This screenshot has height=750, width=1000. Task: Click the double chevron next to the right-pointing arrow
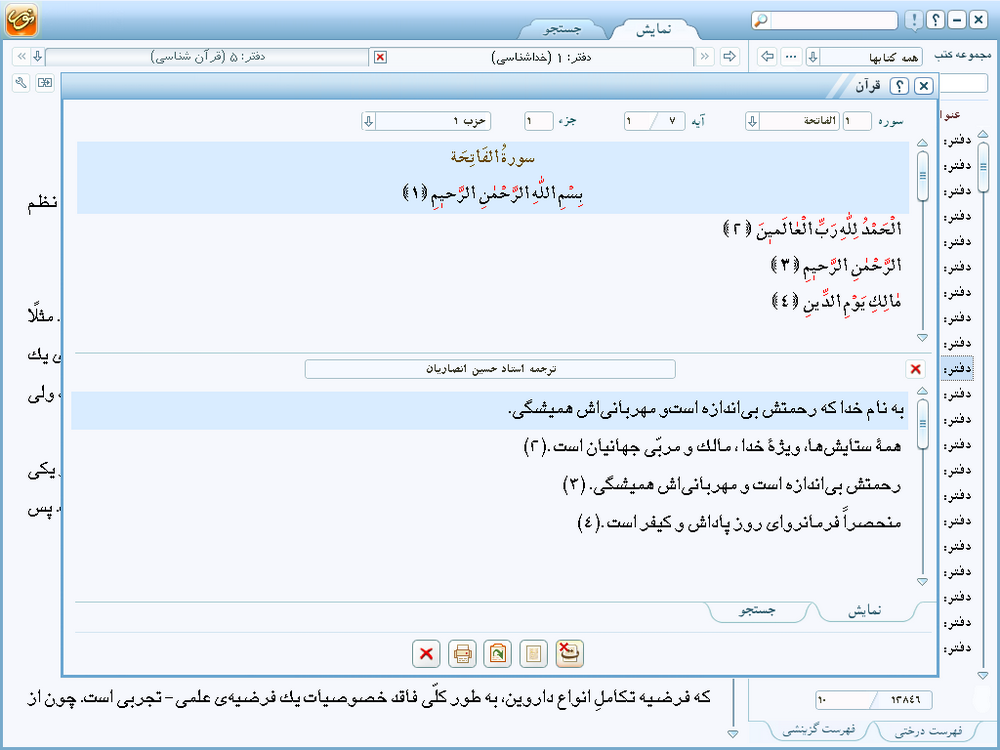[x=705, y=56]
